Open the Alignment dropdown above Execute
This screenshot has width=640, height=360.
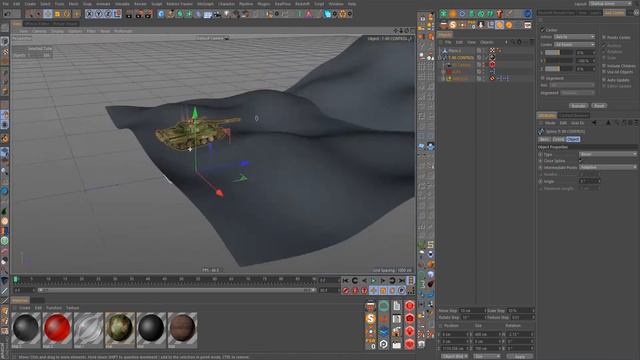(x=578, y=93)
